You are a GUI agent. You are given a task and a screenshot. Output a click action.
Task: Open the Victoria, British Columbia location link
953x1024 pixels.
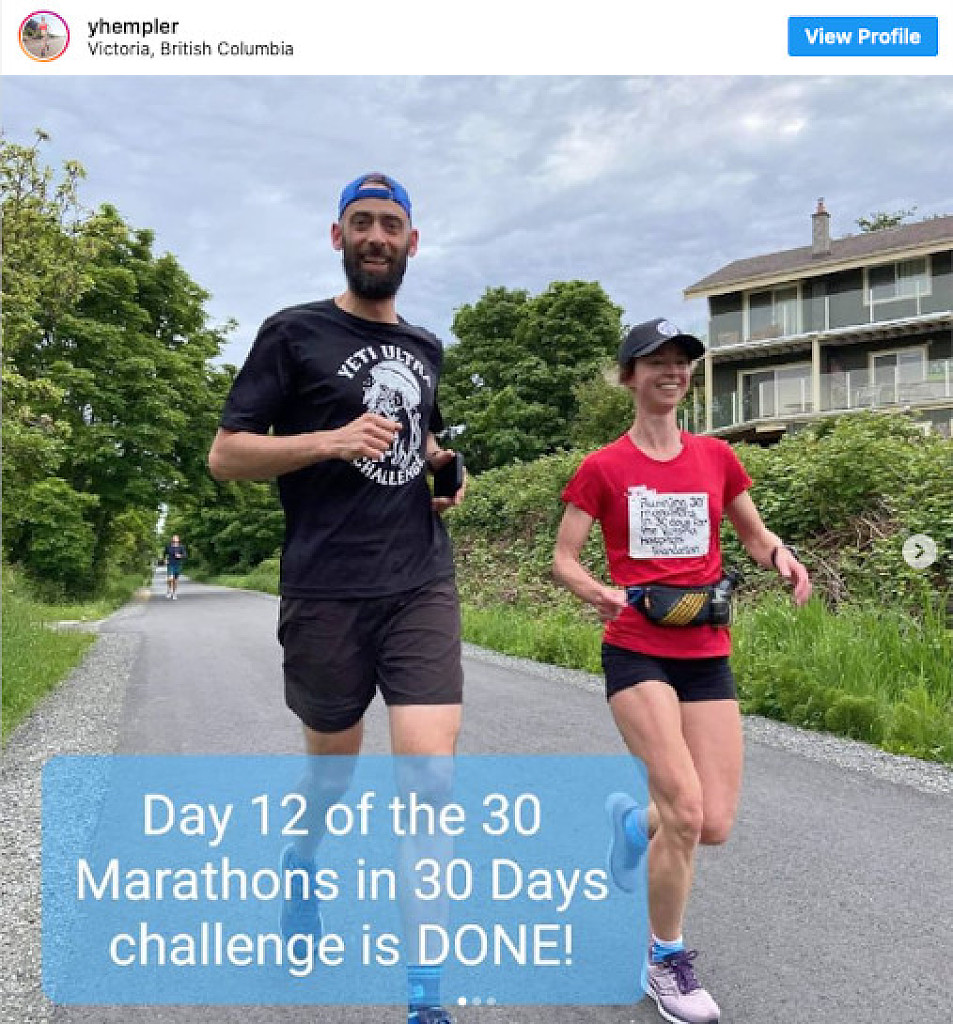point(190,49)
